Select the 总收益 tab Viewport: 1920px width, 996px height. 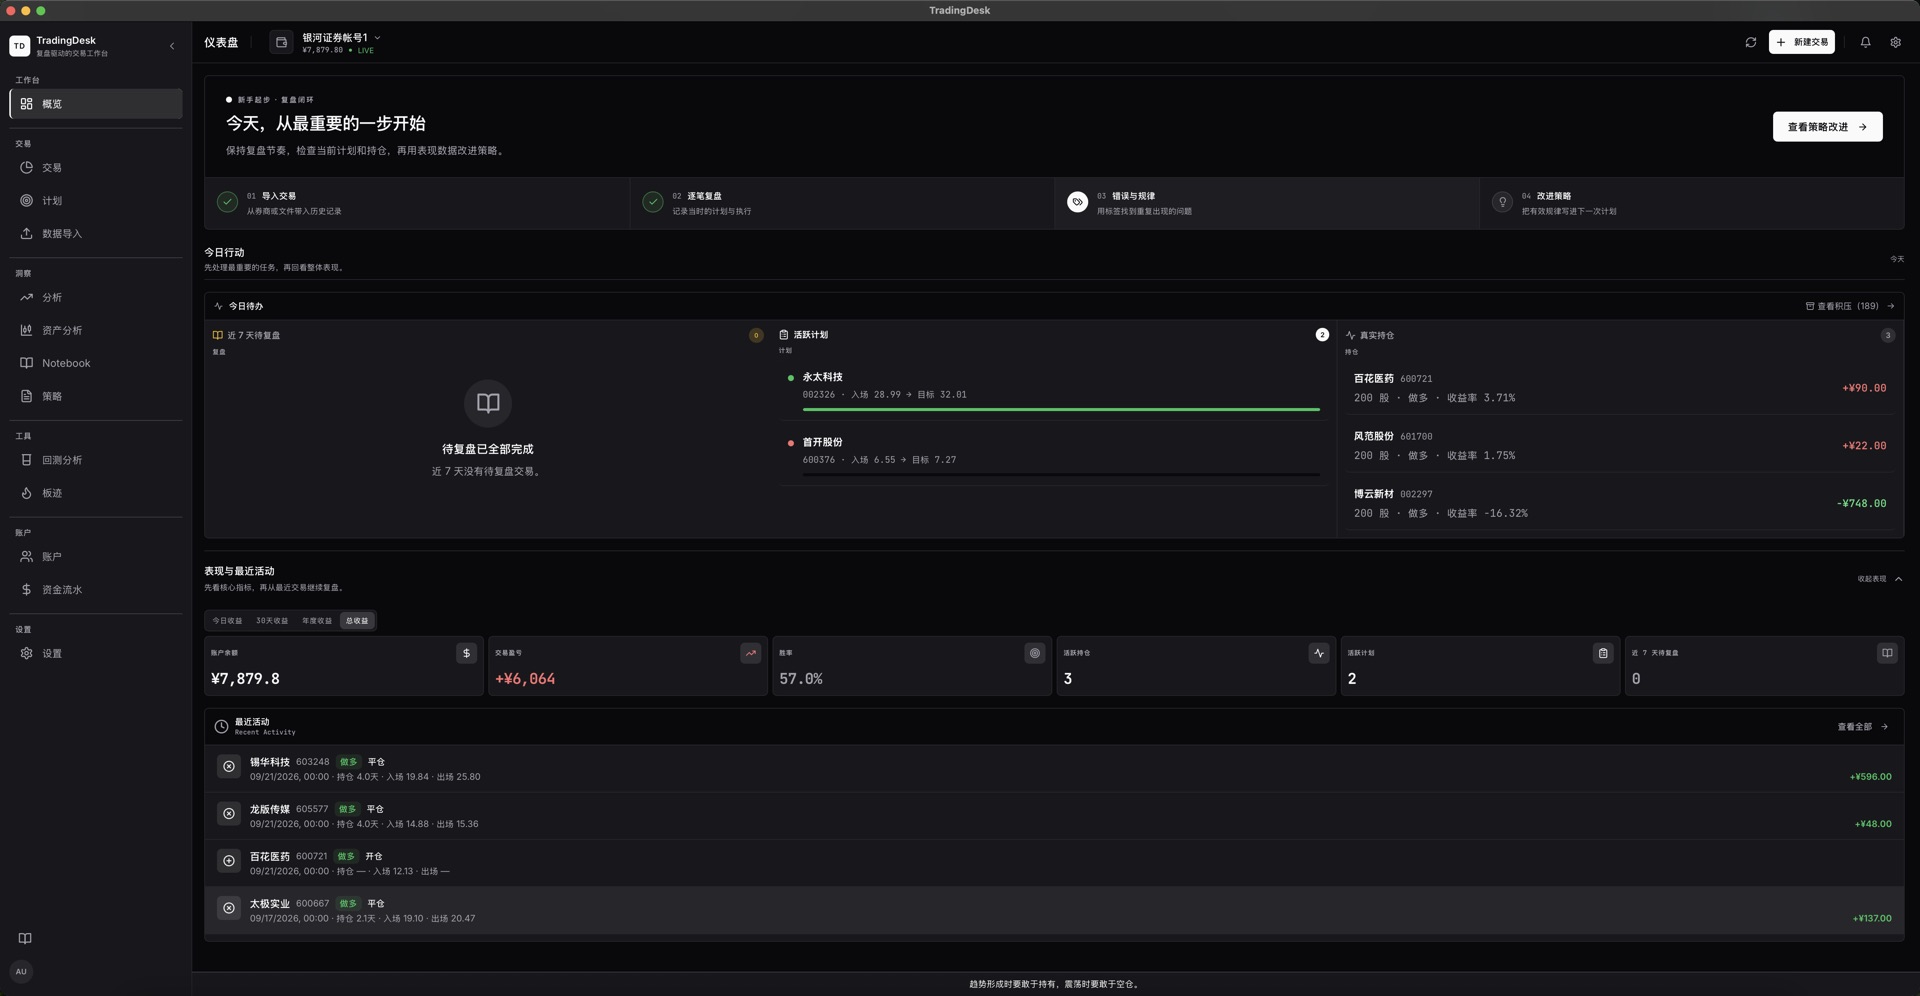[x=357, y=621]
